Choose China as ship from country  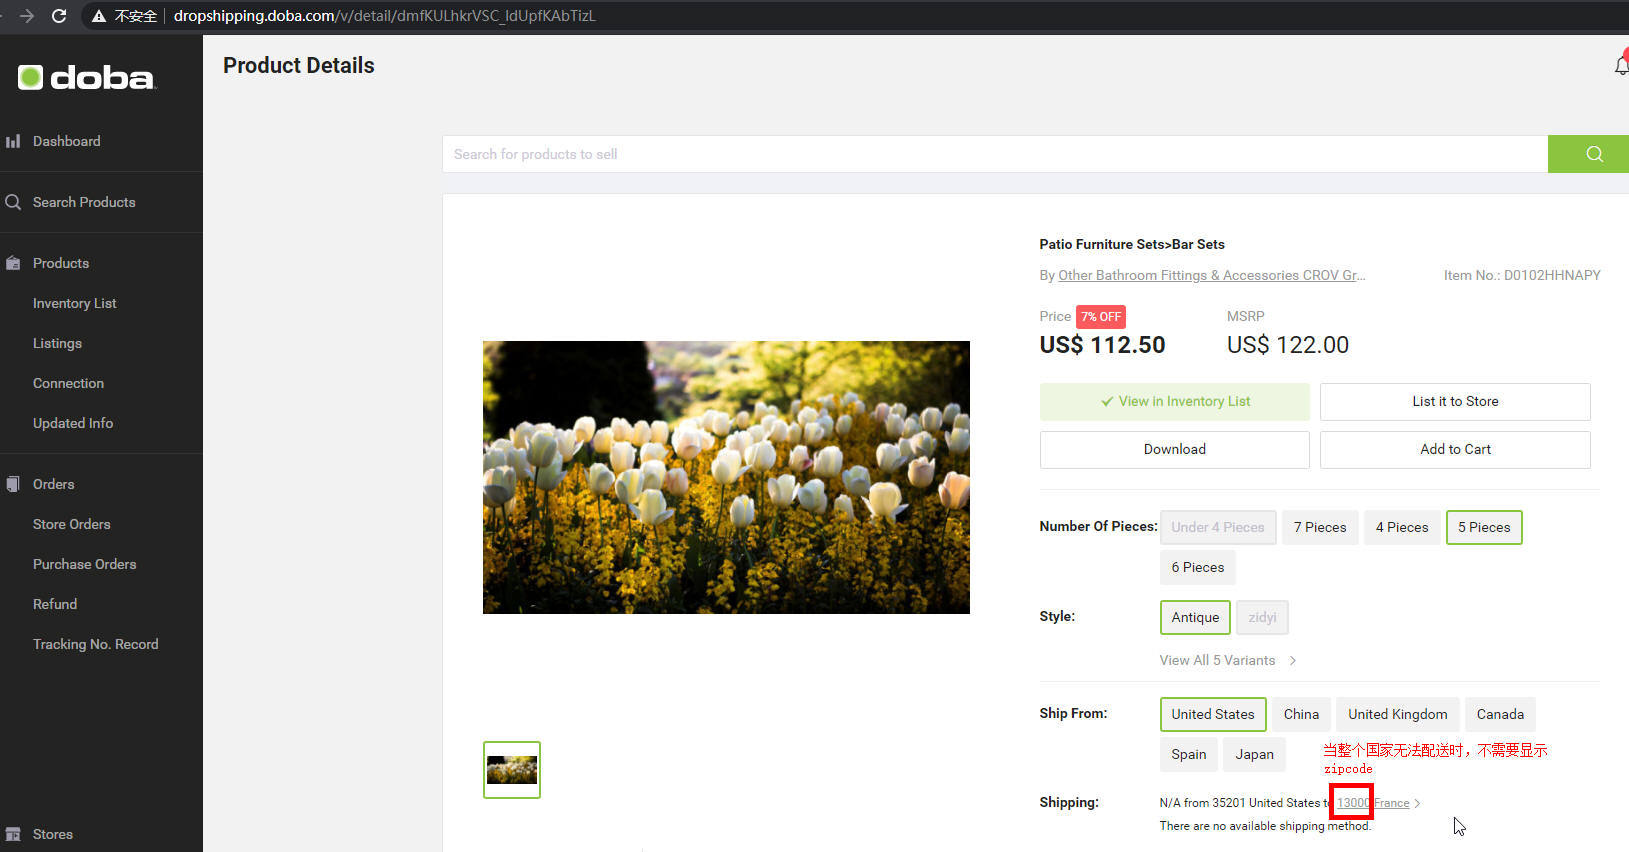click(x=1300, y=714)
